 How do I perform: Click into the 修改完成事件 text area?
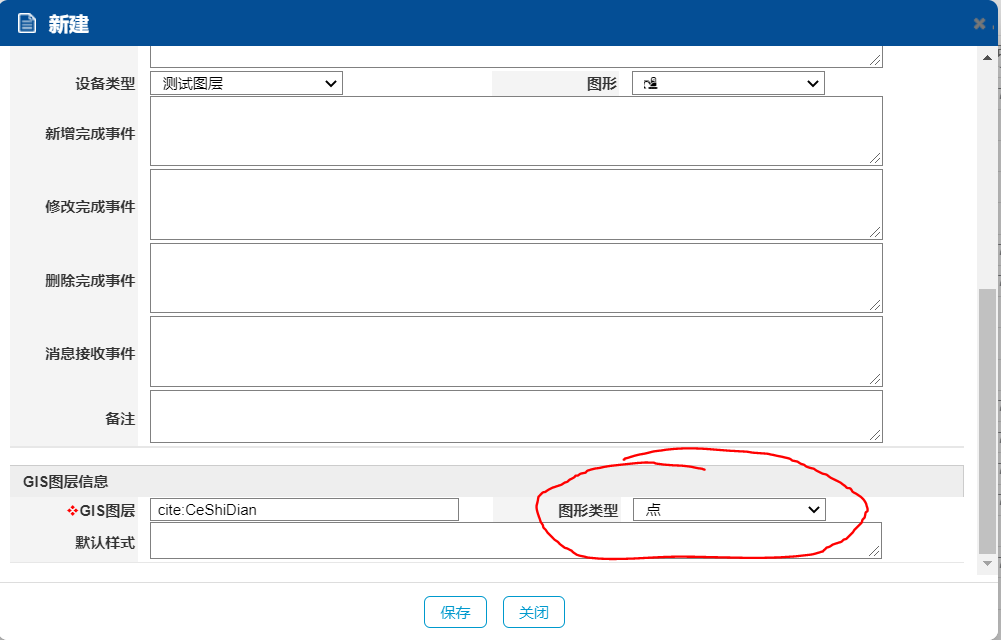click(x=516, y=205)
